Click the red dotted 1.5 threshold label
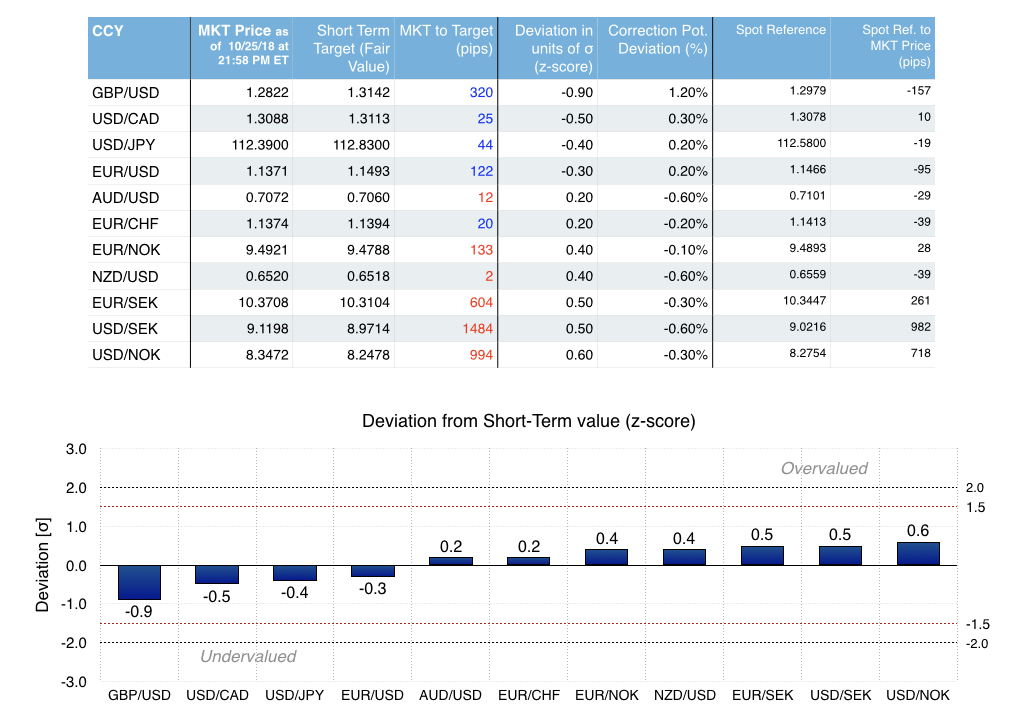 point(976,508)
